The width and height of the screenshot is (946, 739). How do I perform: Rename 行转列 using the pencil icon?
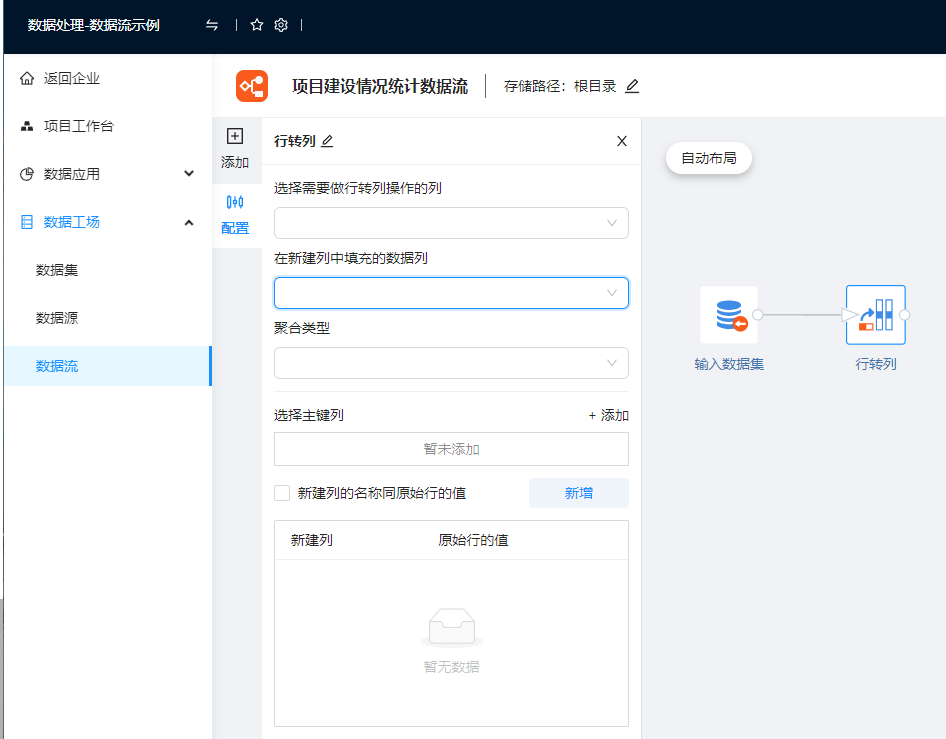(x=327, y=141)
